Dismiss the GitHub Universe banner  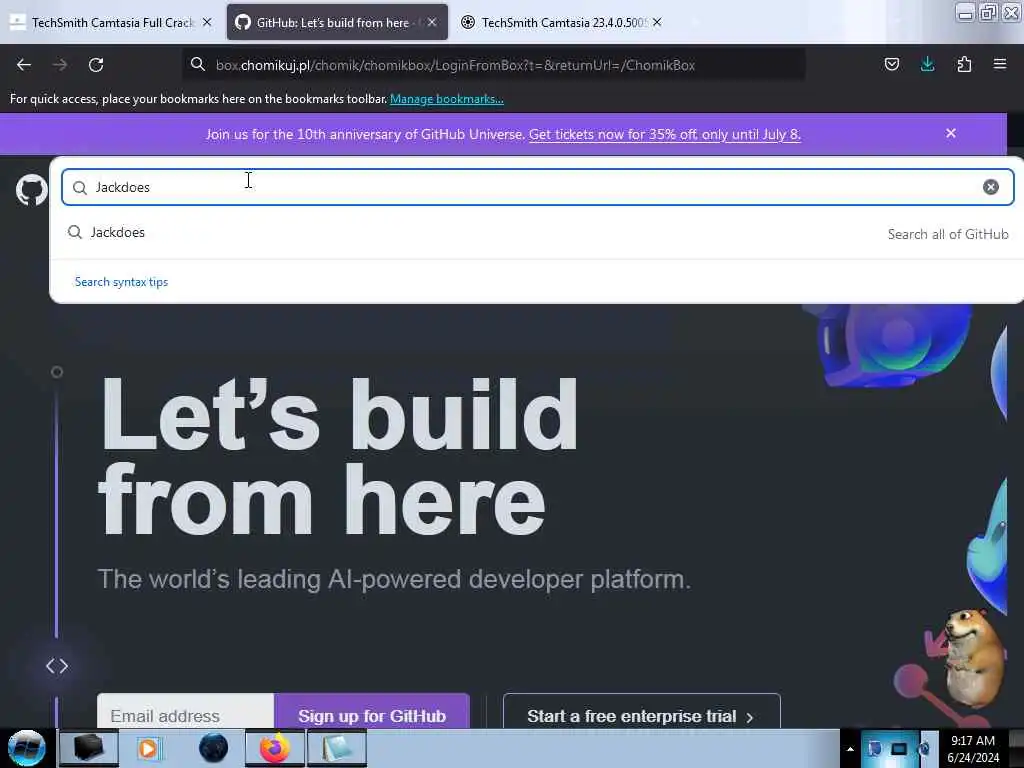[x=951, y=133]
